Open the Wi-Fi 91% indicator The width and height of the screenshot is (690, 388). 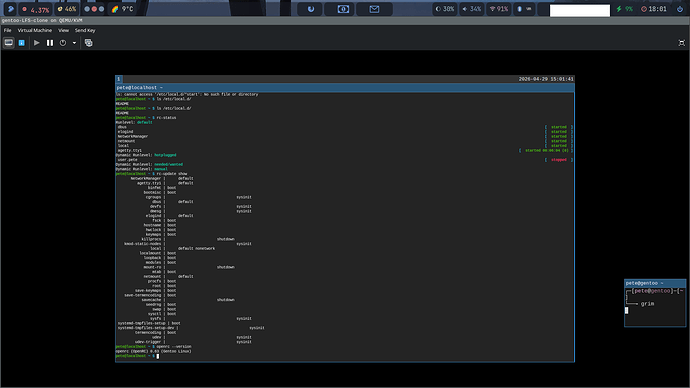pyautogui.click(x=499, y=9)
